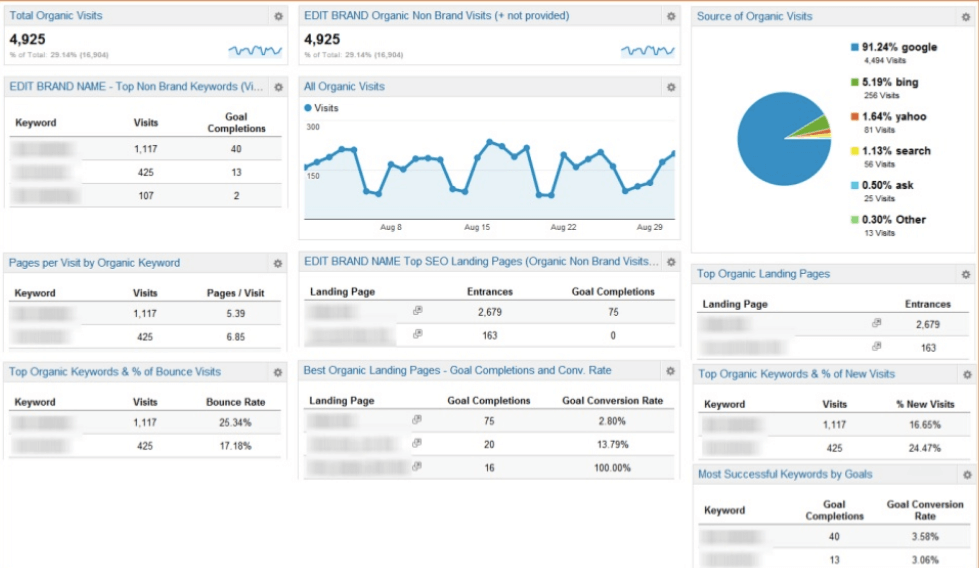Click the sparkline in Total Organic Visits
The image size is (979, 568).
coord(255,51)
